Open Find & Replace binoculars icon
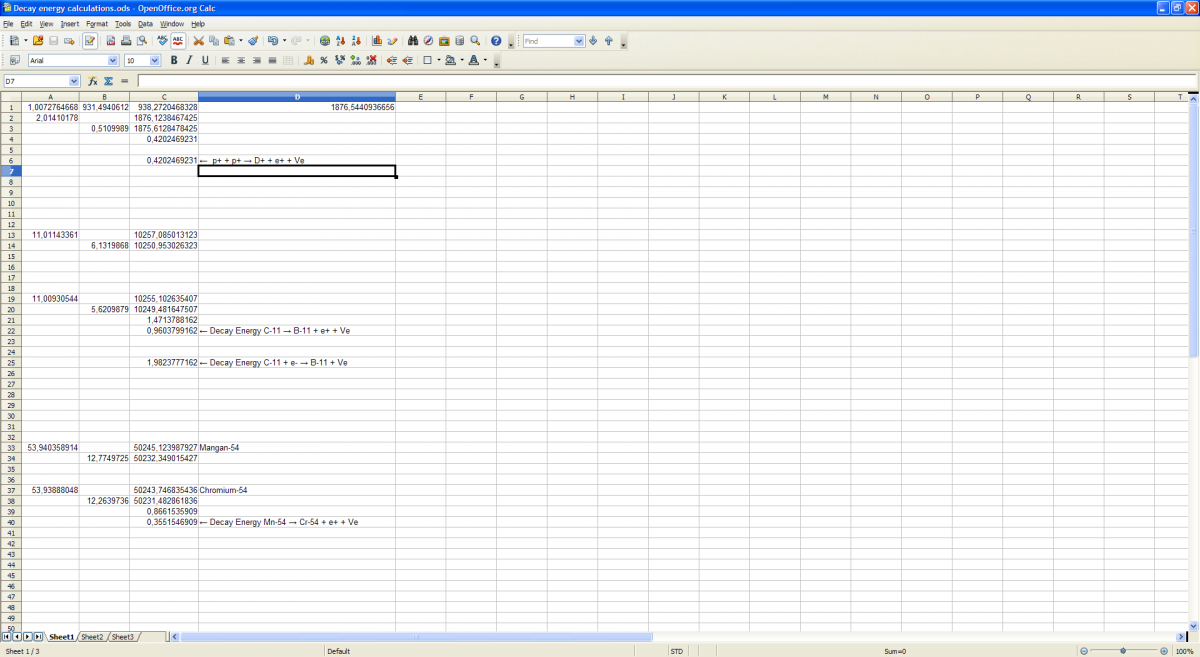The width and height of the screenshot is (1200, 657). 413,41
